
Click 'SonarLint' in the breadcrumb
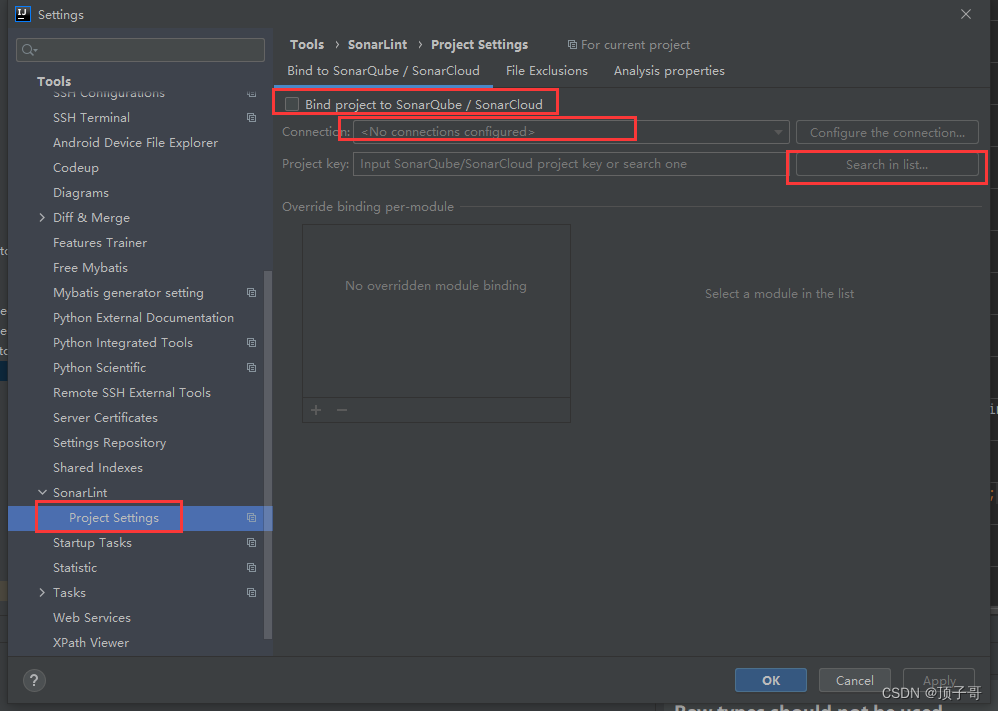[377, 45]
